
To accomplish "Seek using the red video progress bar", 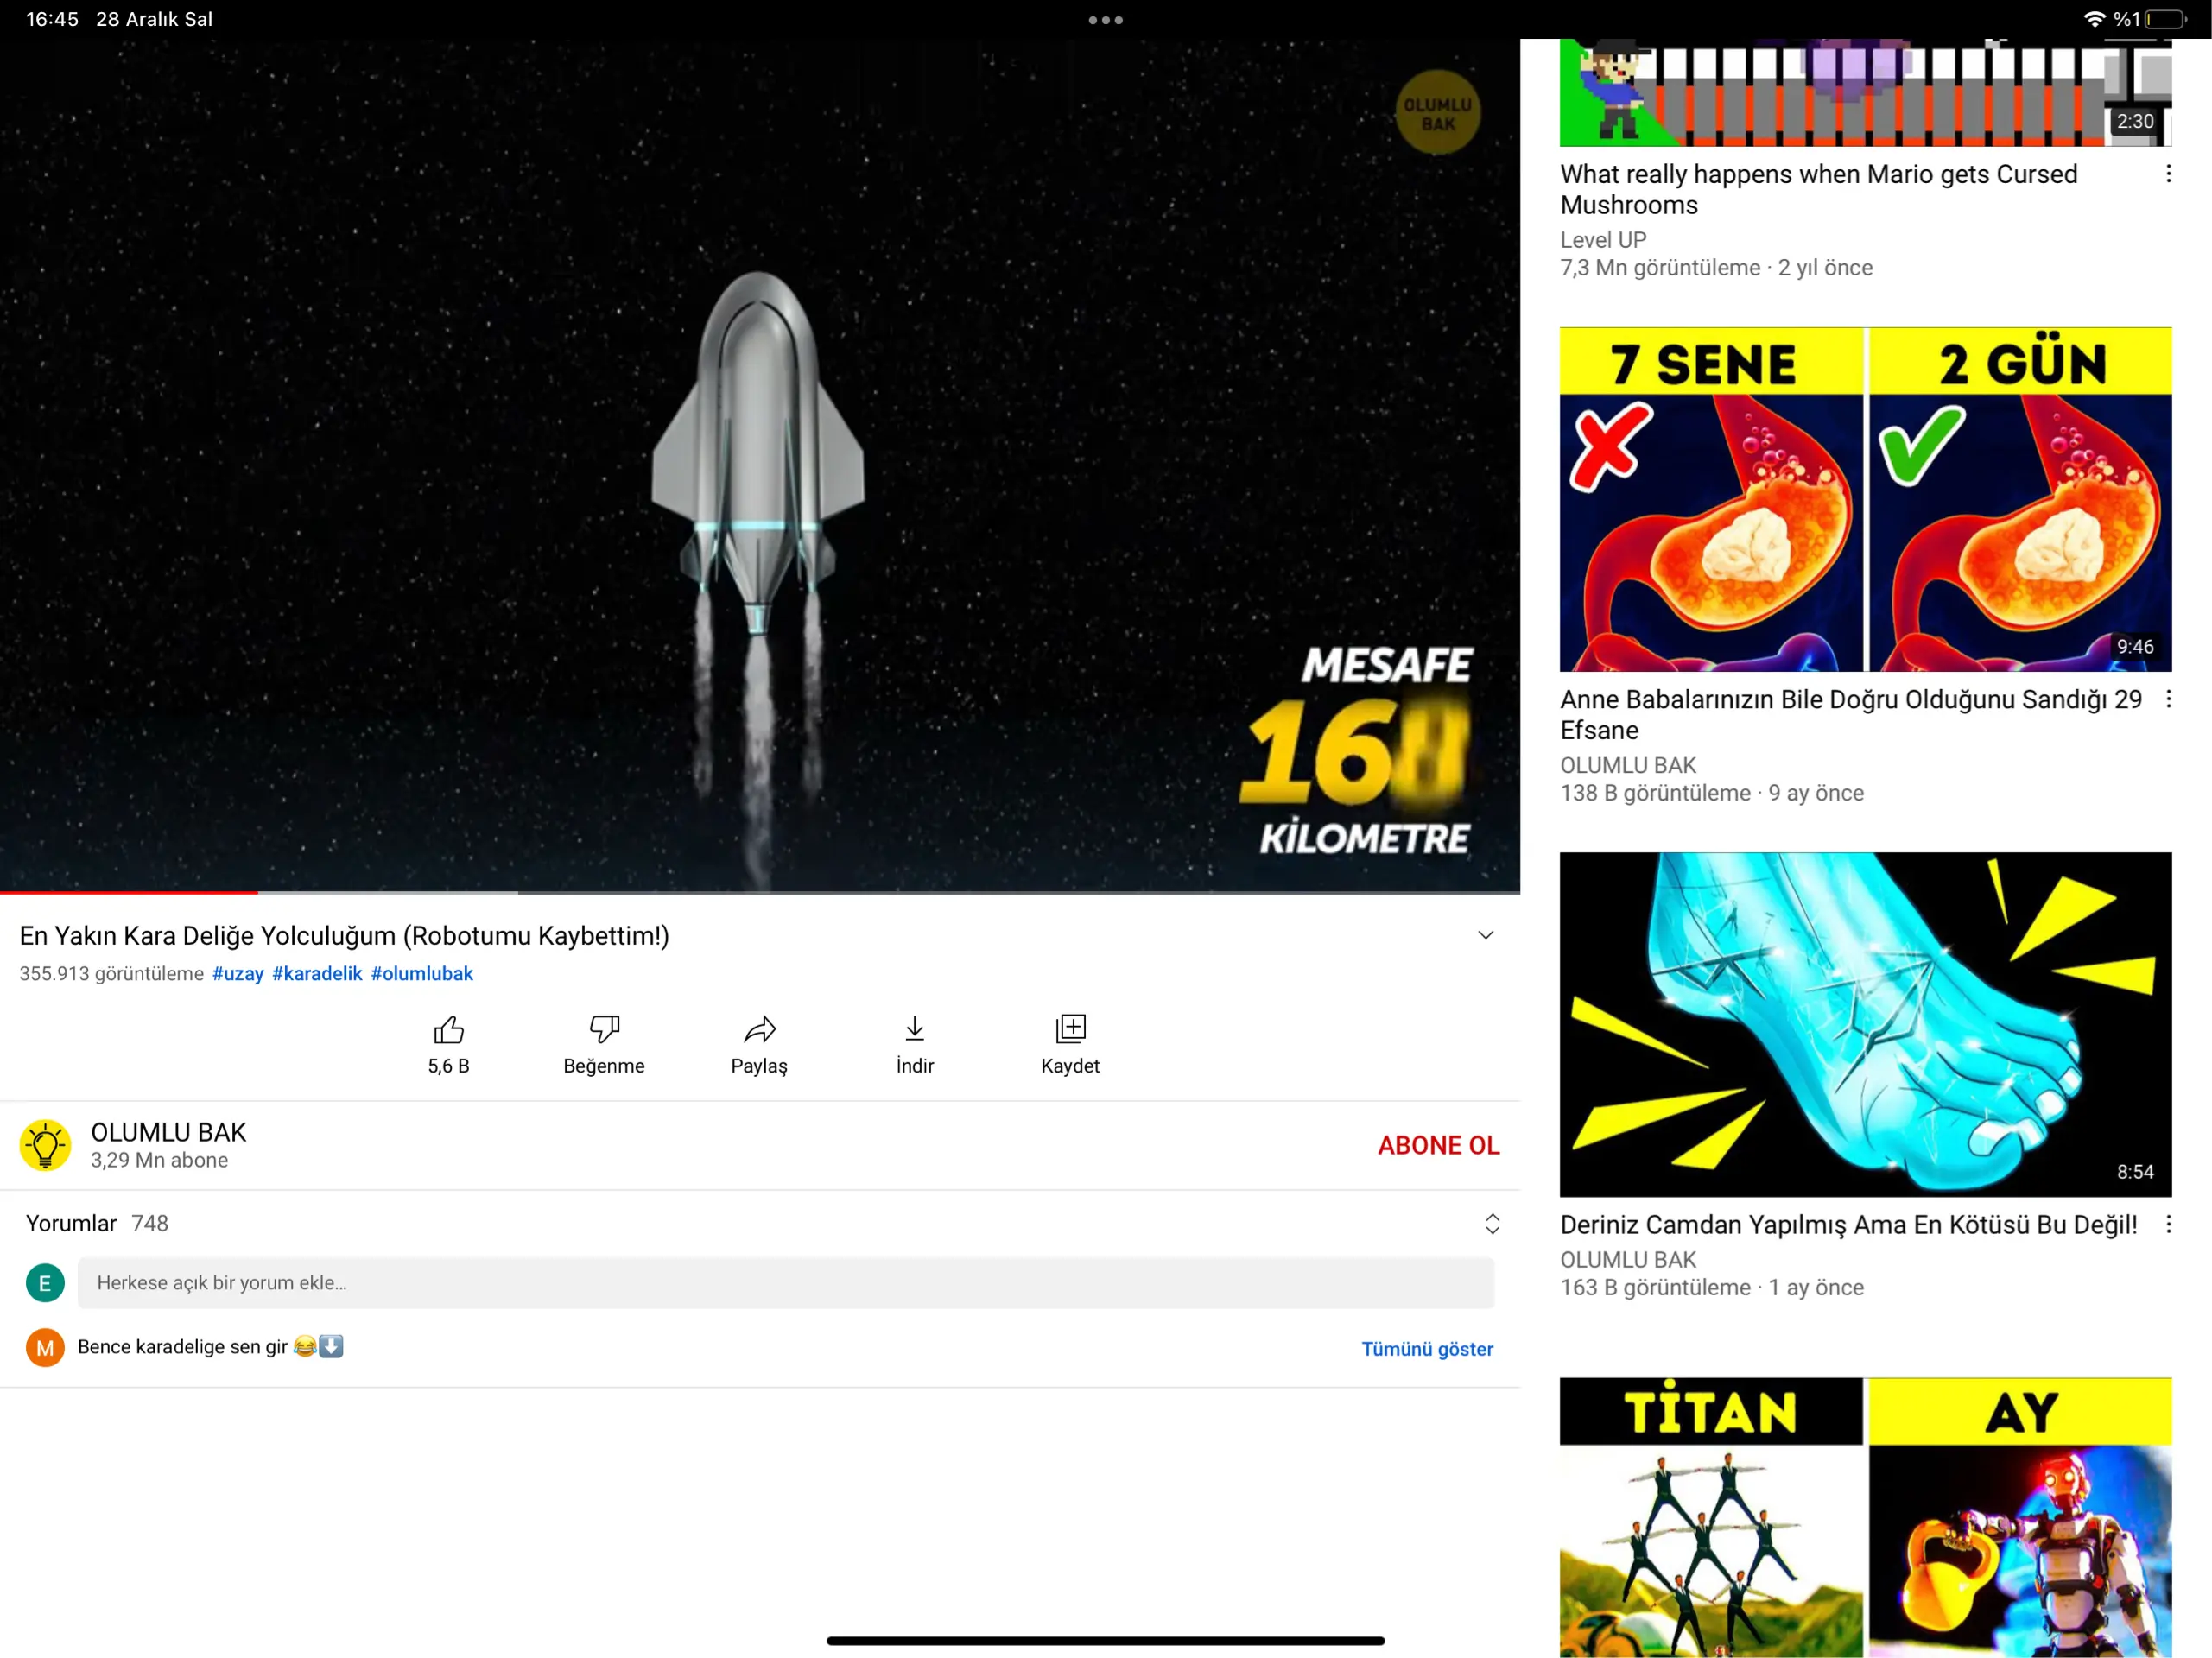I will click(x=129, y=891).
